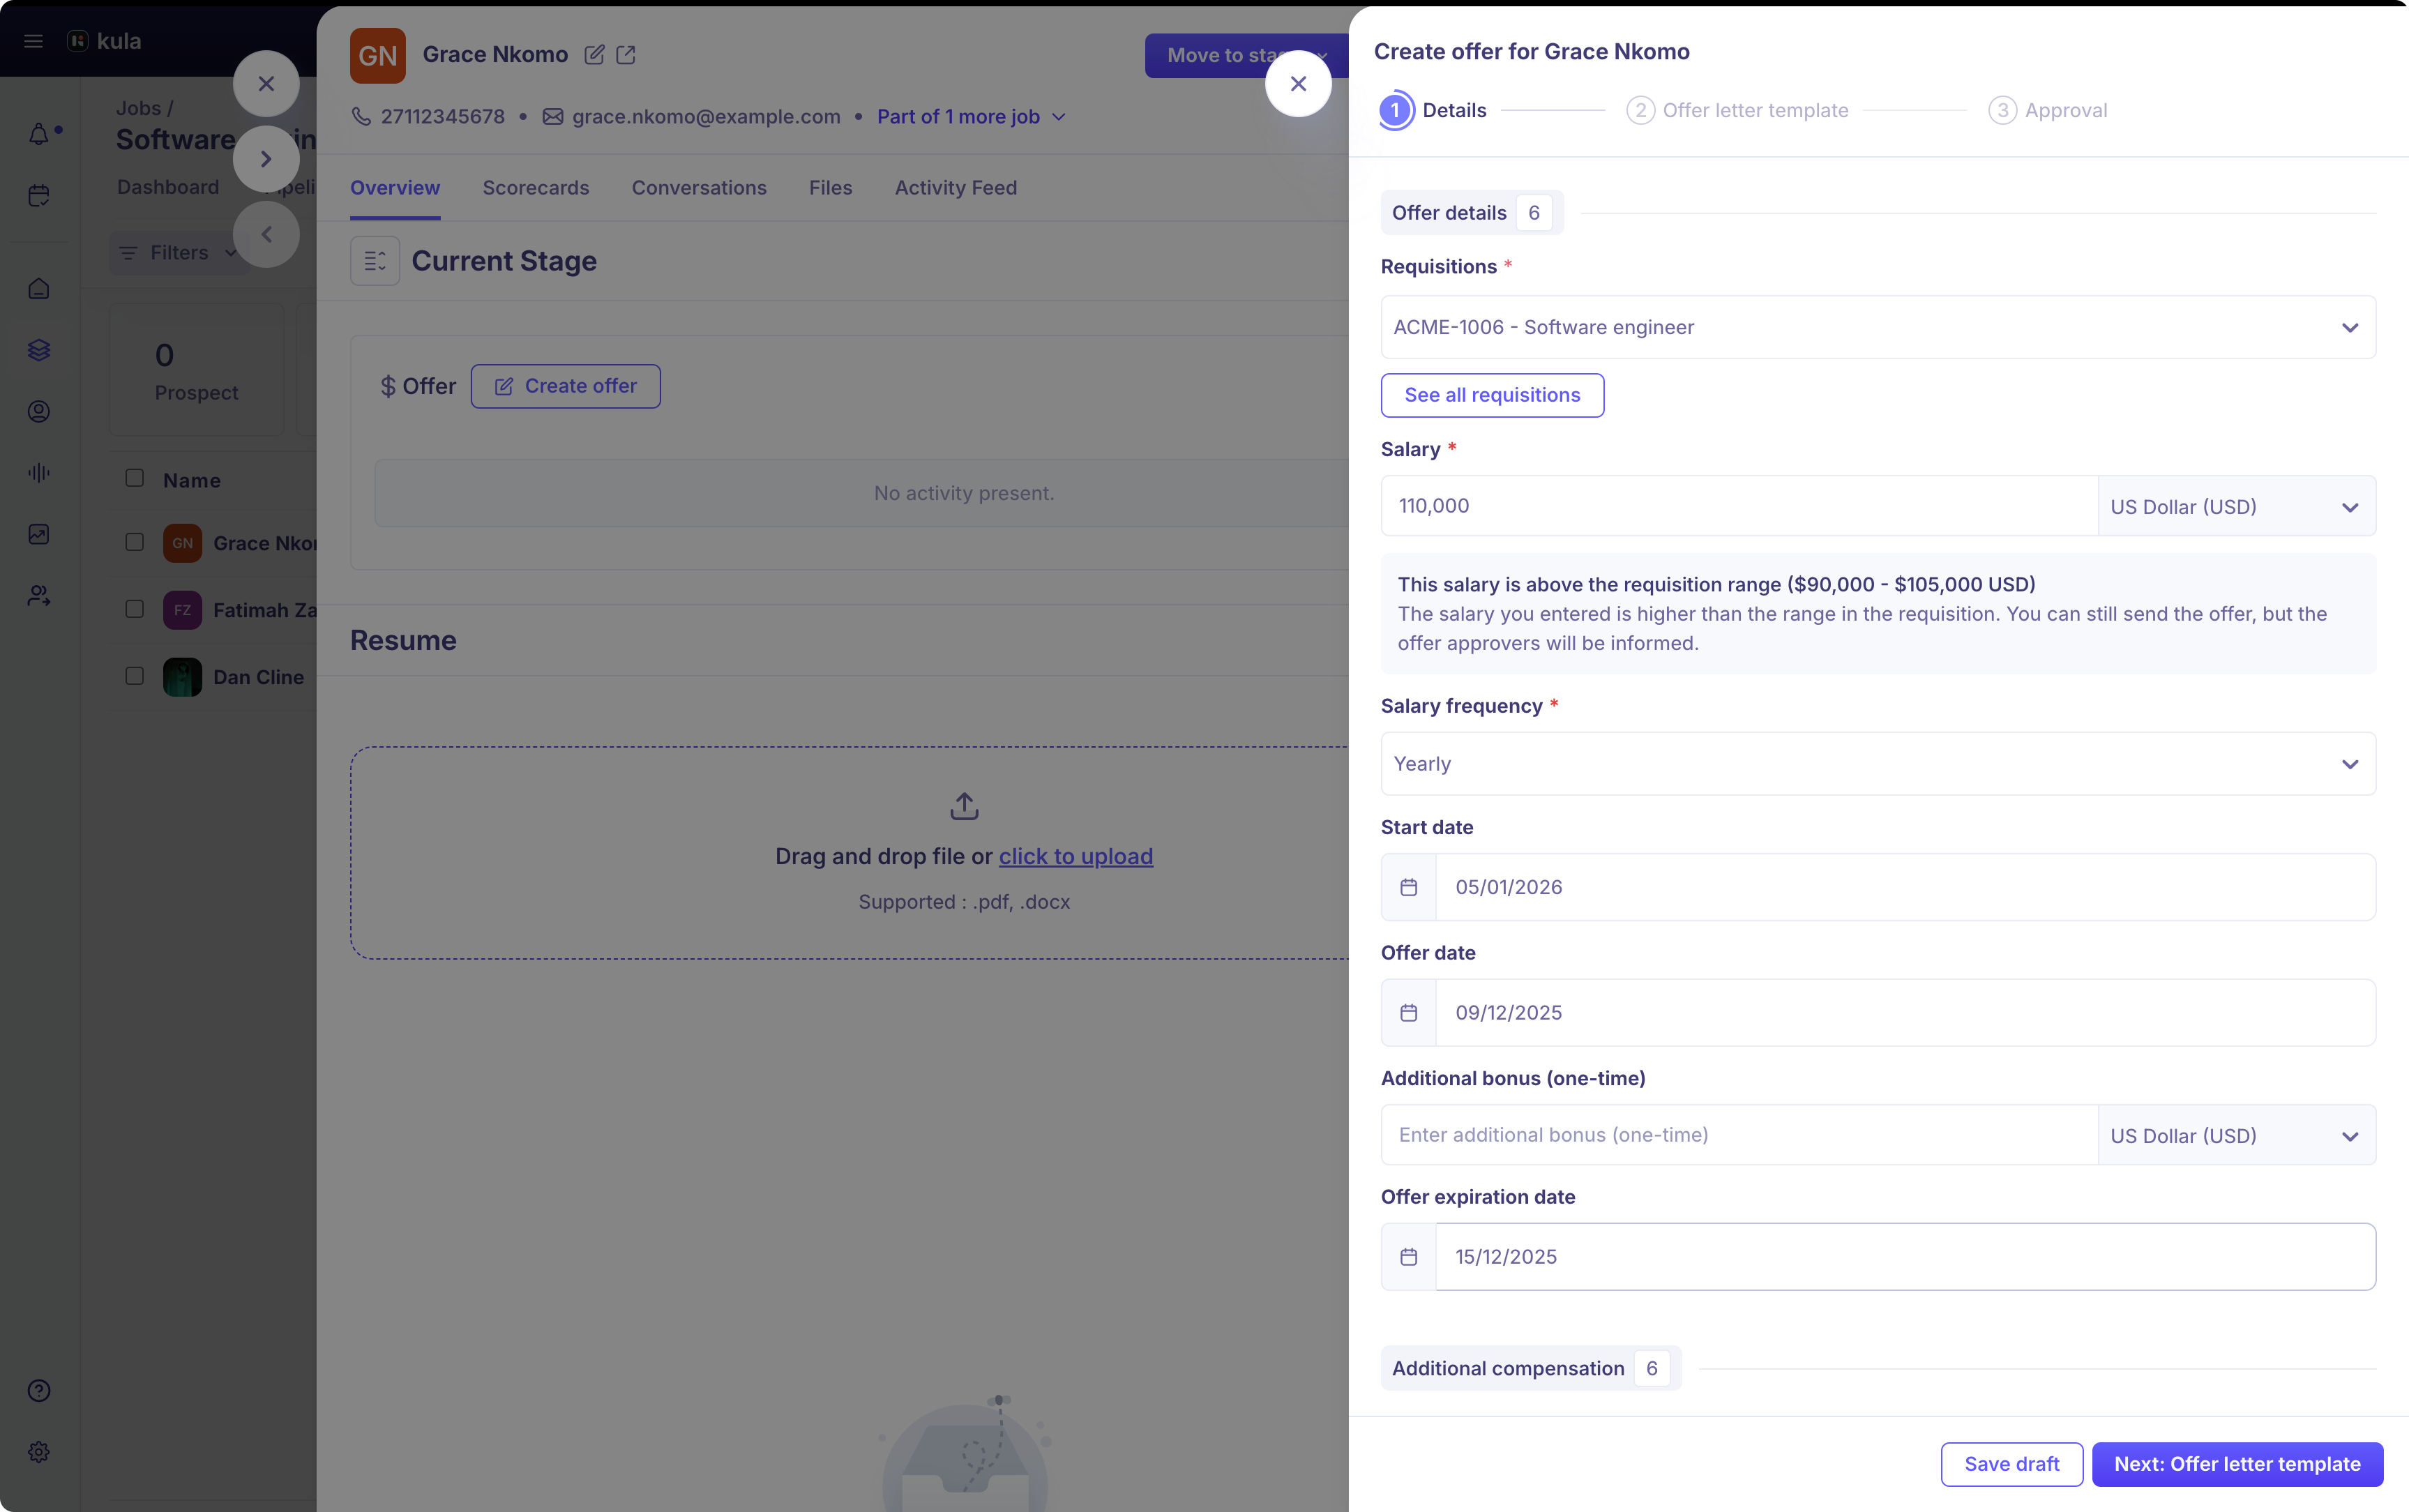Image resolution: width=2409 pixels, height=1512 pixels.
Task: Expand the Salary frequency dropdown showing Yearly
Action: pyautogui.click(x=1877, y=764)
